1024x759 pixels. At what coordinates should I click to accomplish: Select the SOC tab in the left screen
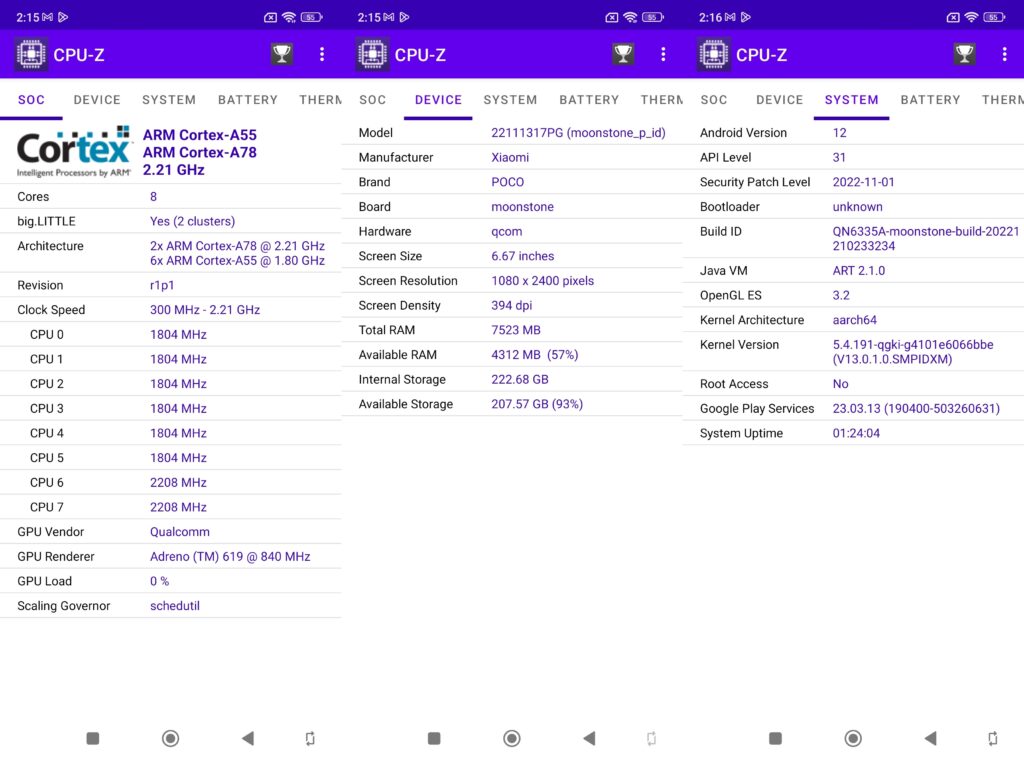31,100
